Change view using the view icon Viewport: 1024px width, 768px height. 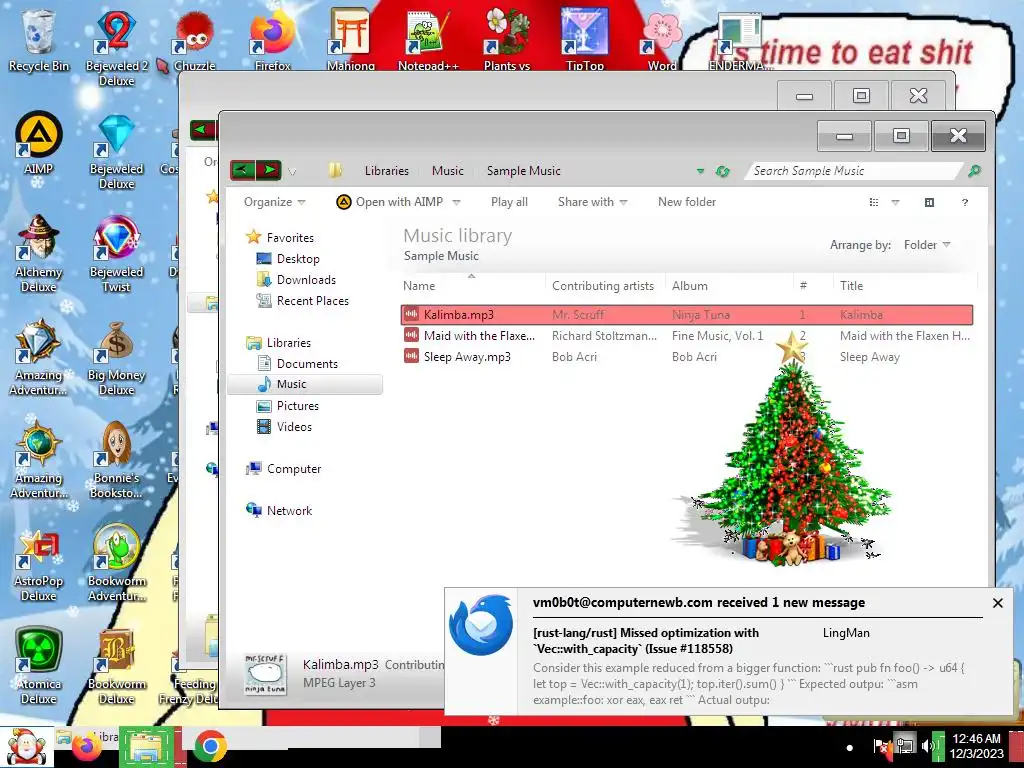click(x=874, y=202)
